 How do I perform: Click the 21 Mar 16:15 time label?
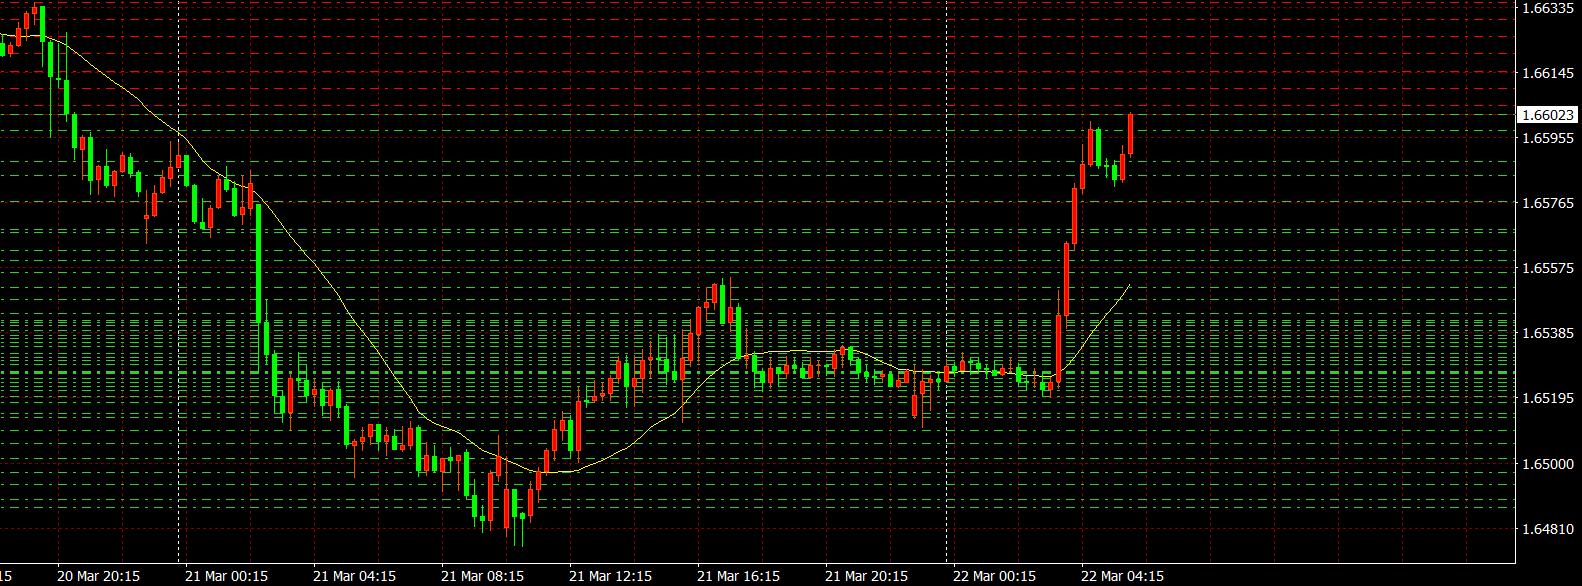click(x=738, y=576)
